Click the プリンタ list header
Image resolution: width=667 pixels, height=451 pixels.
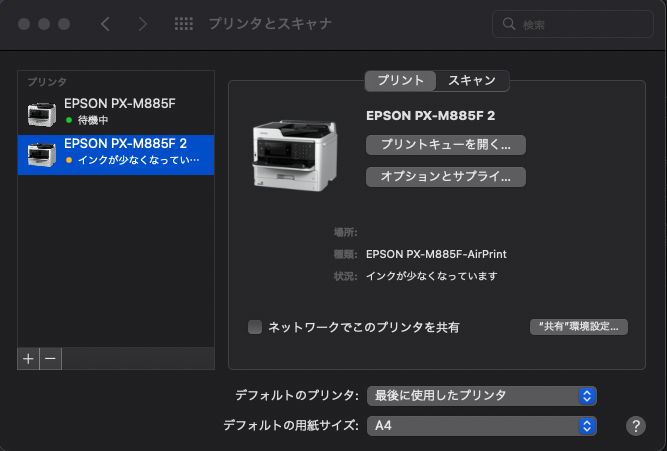pyautogui.click(x=47, y=82)
